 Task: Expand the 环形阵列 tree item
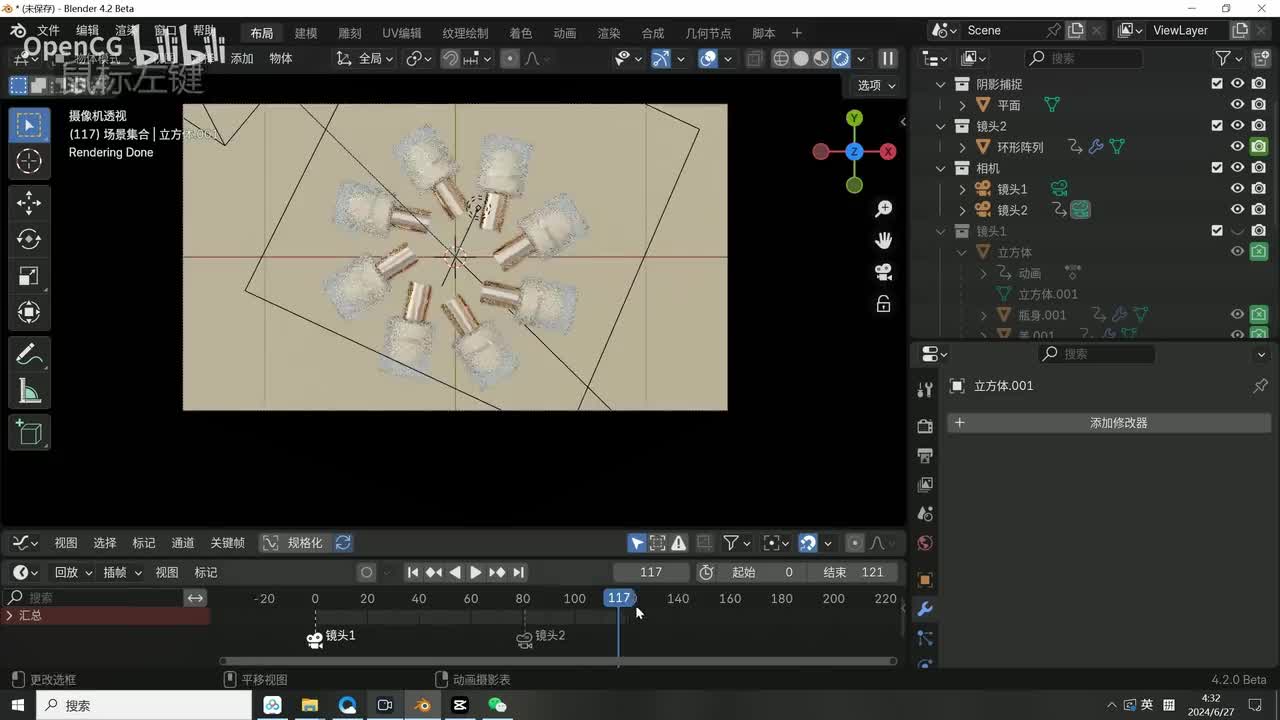click(963, 147)
